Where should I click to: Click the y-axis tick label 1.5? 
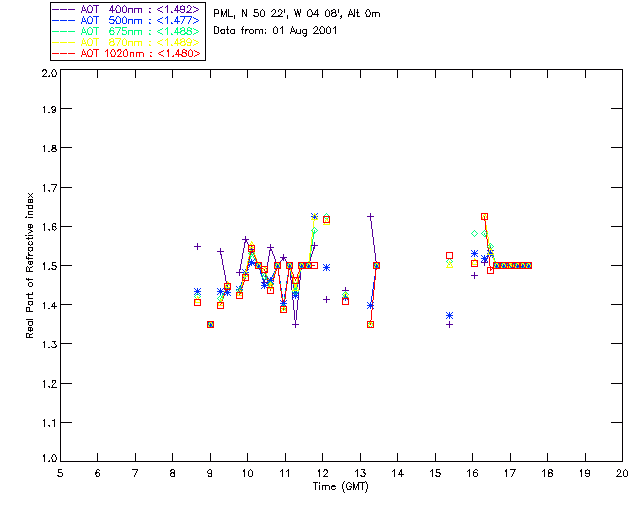tap(49, 266)
